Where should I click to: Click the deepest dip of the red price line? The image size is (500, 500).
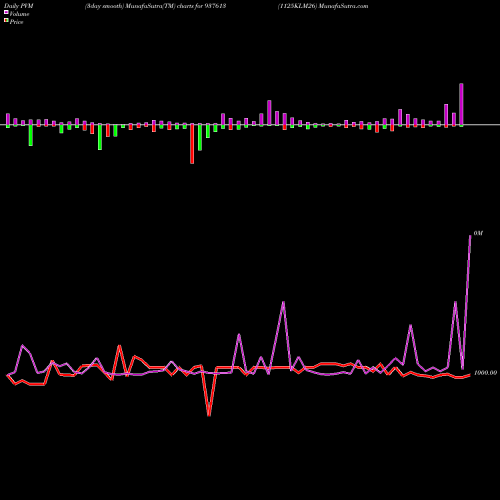click(209, 415)
